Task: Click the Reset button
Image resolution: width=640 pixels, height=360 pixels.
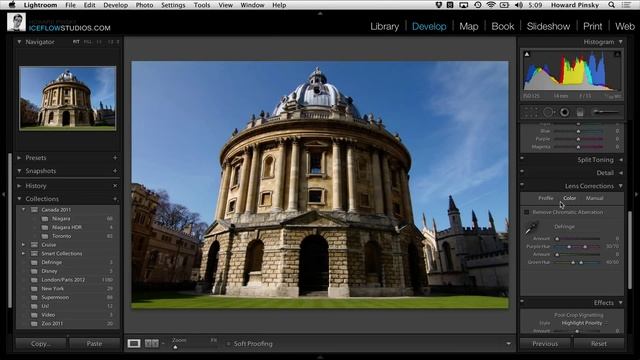Action: 599,344
